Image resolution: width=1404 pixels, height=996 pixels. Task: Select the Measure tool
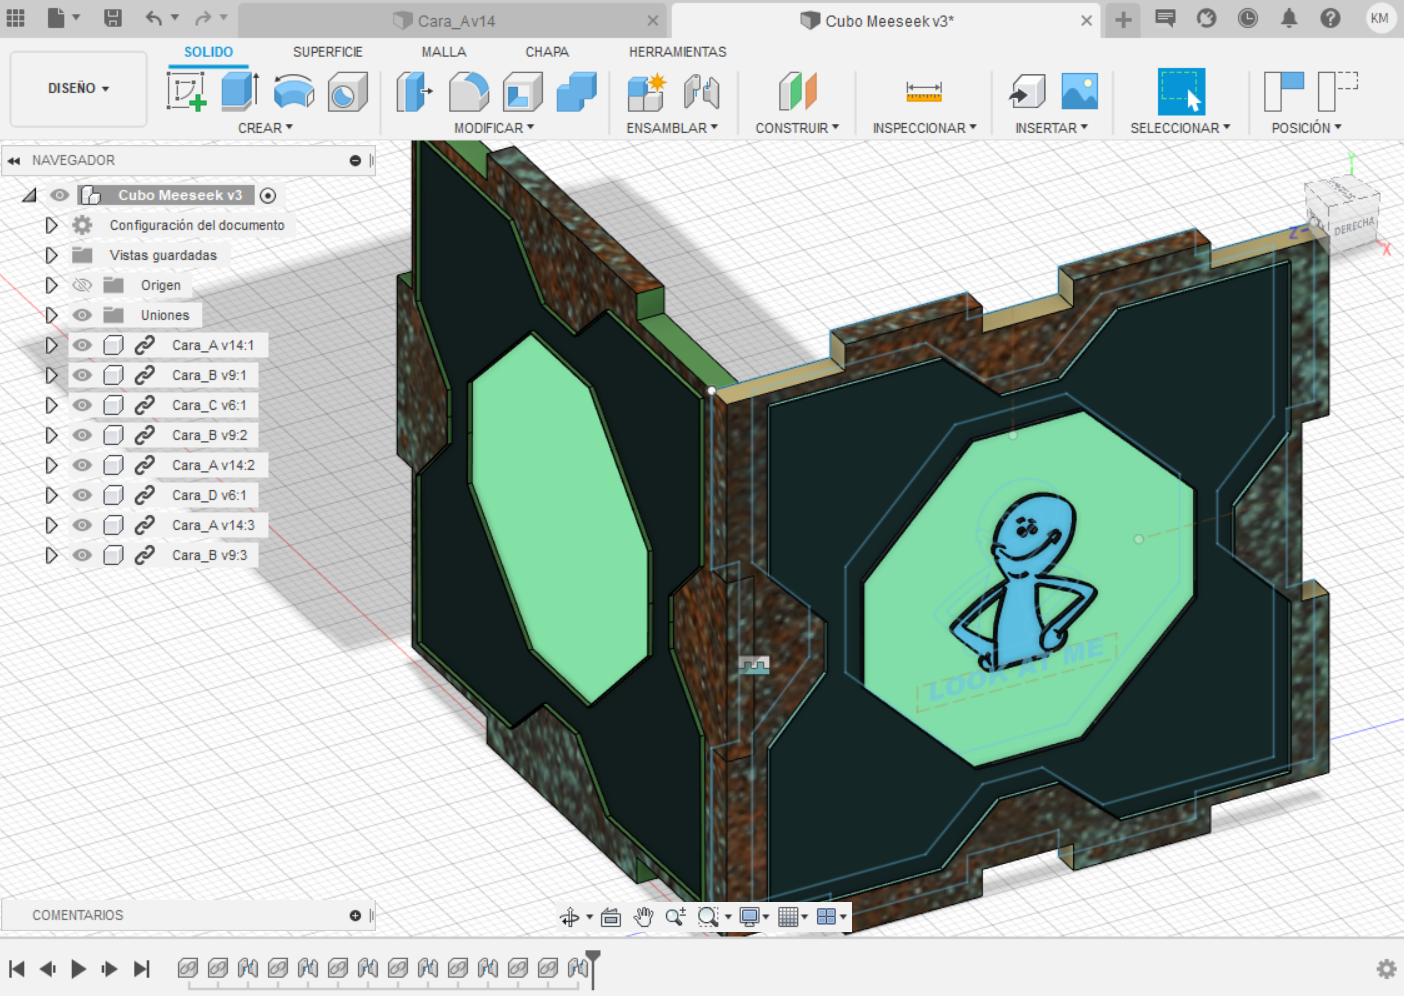pyautogui.click(x=924, y=91)
